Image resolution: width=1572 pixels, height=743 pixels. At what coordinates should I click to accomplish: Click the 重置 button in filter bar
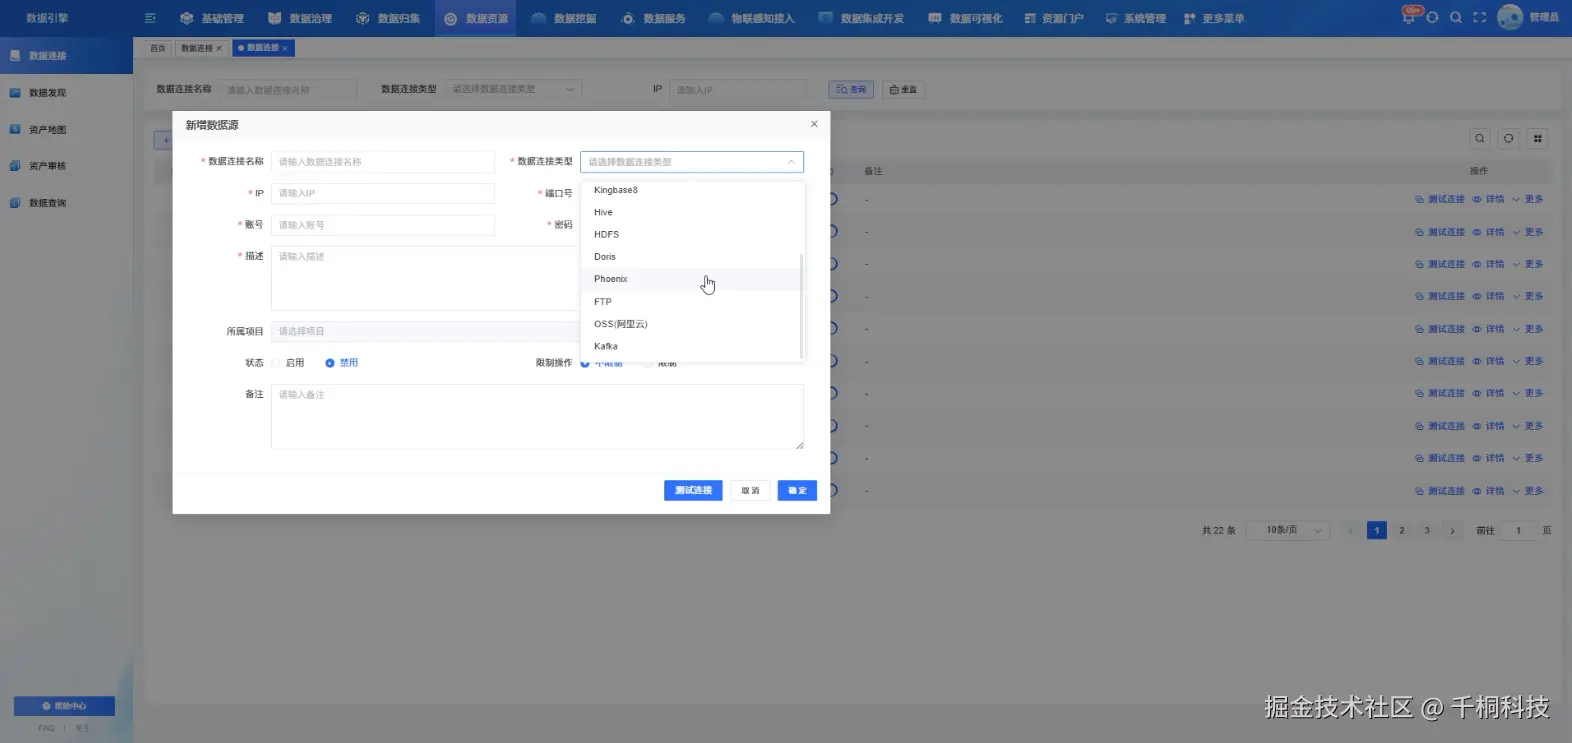click(903, 89)
